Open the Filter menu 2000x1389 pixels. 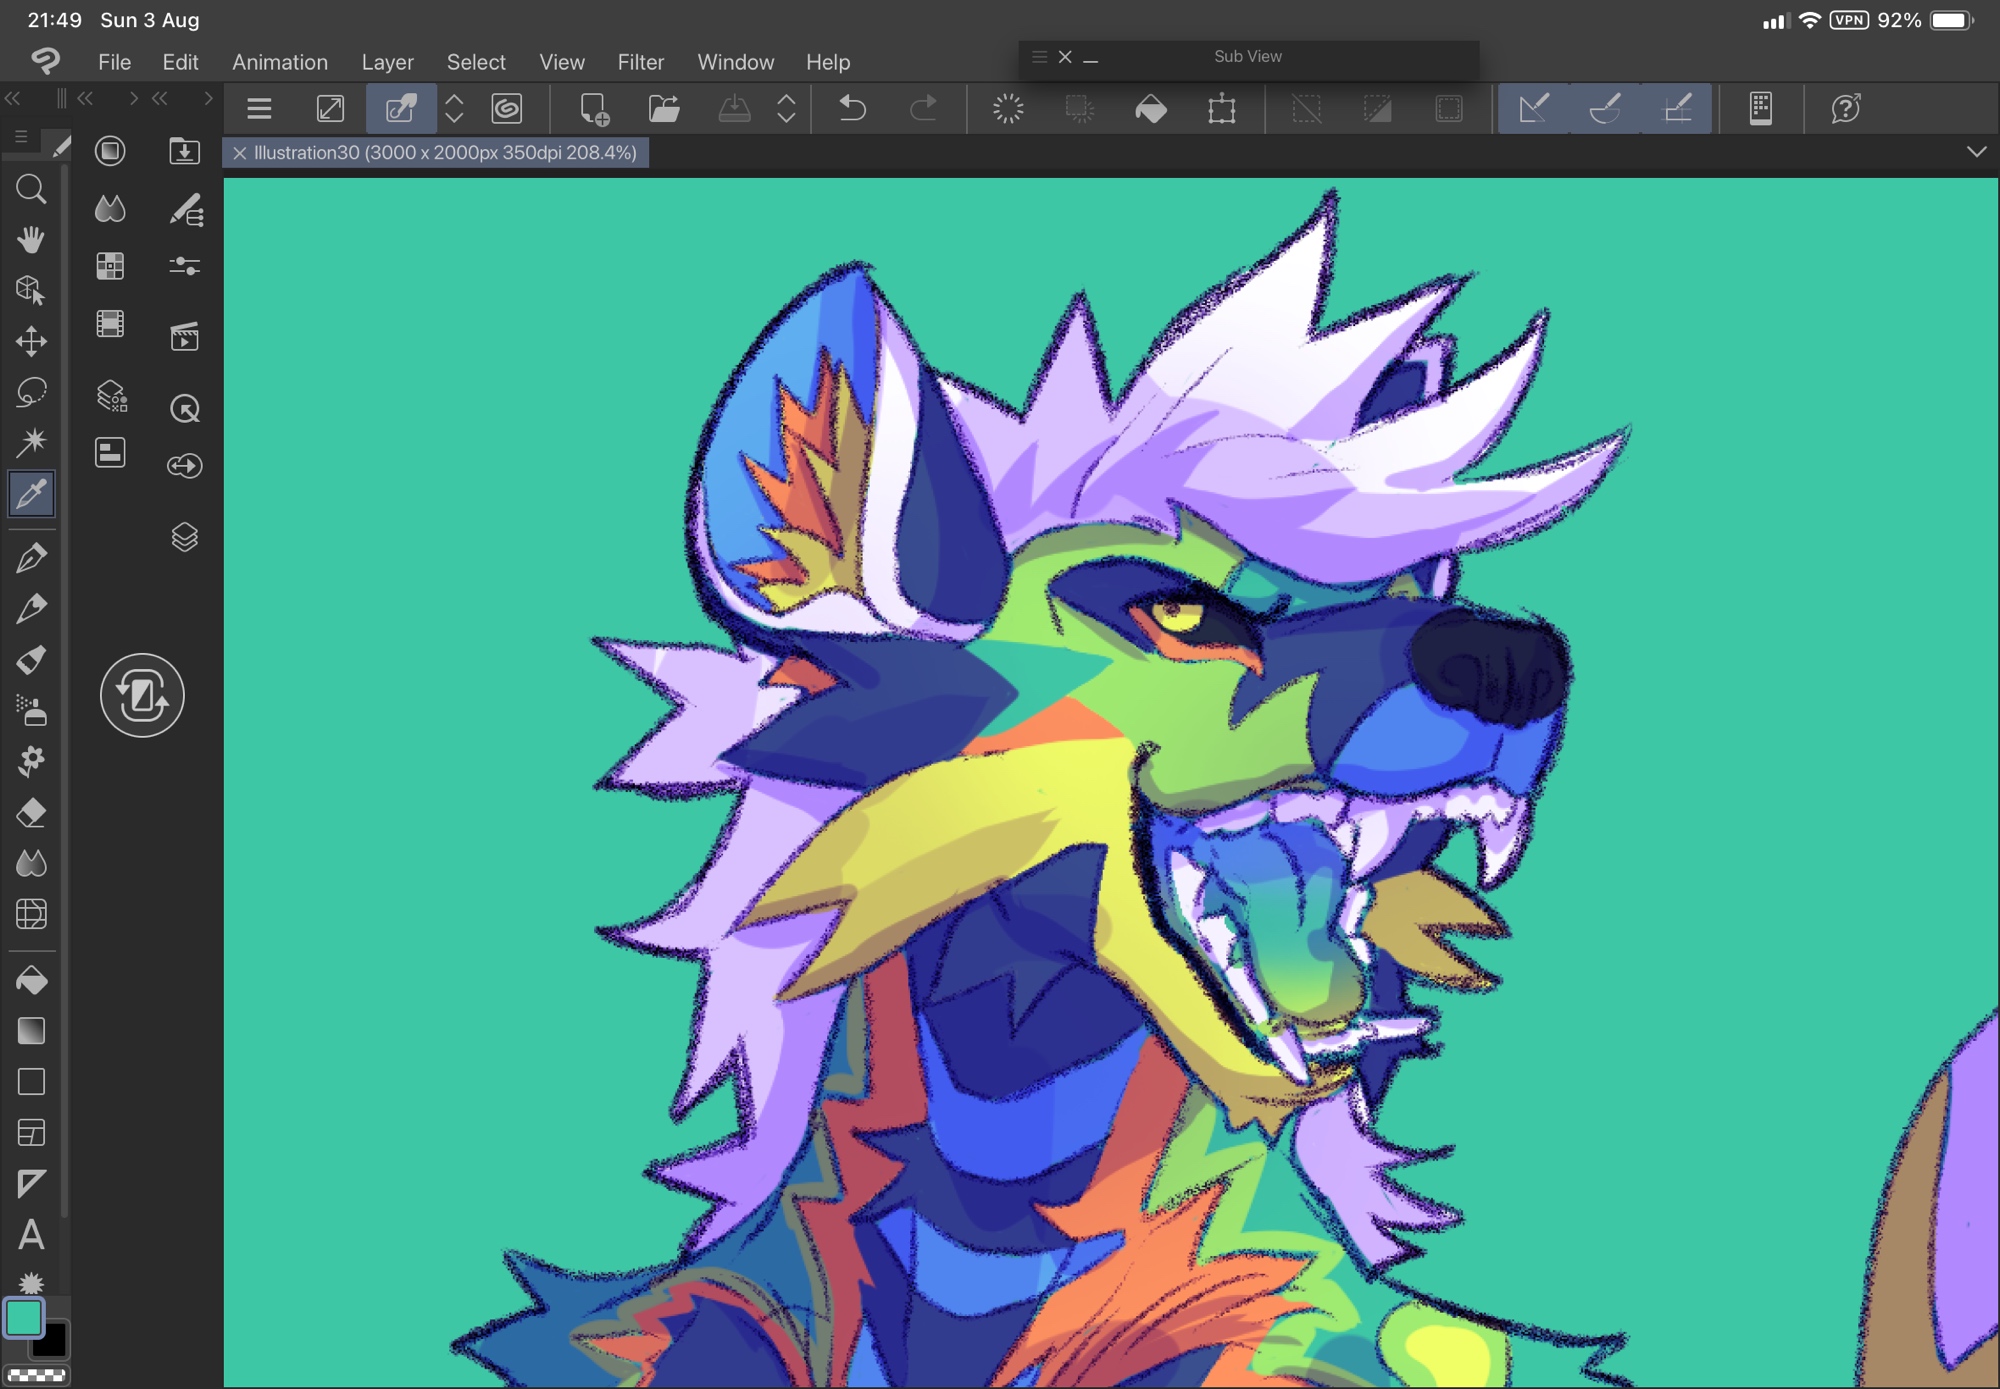click(x=640, y=62)
